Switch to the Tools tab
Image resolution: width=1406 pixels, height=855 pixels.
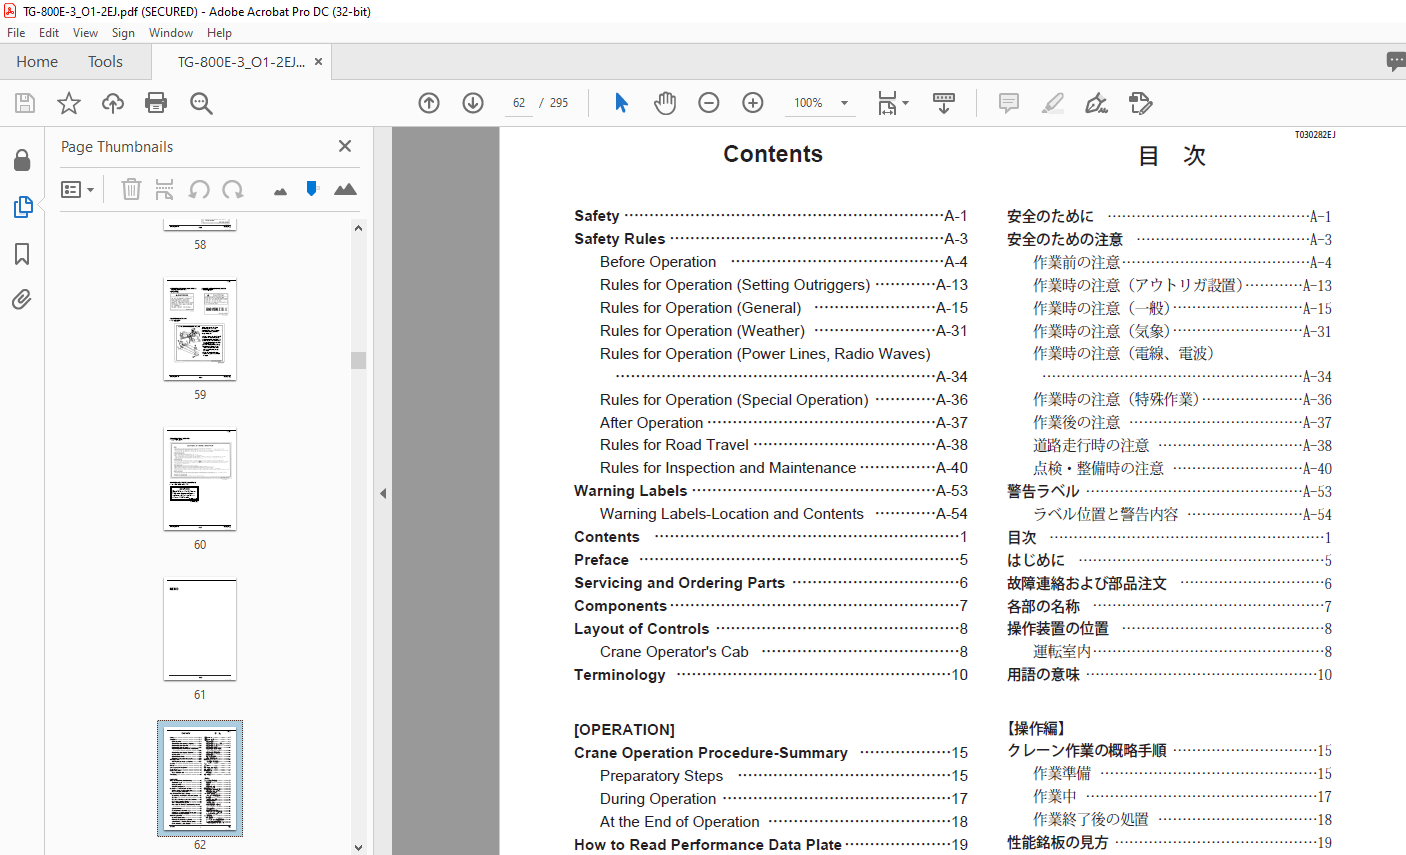pos(105,62)
